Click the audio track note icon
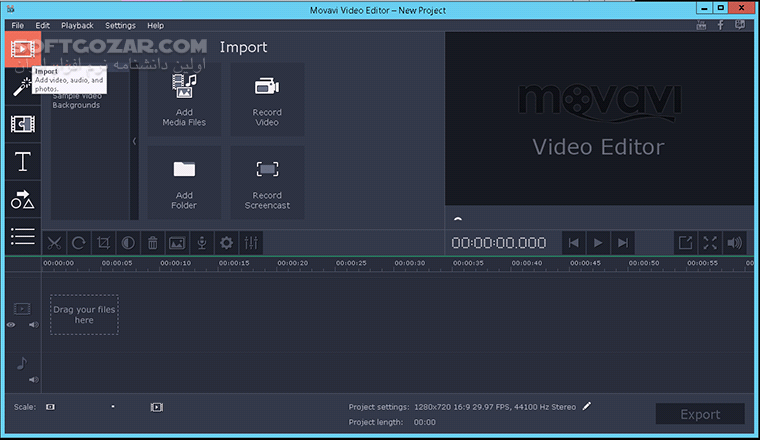The image size is (760, 440). [x=22, y=363]
